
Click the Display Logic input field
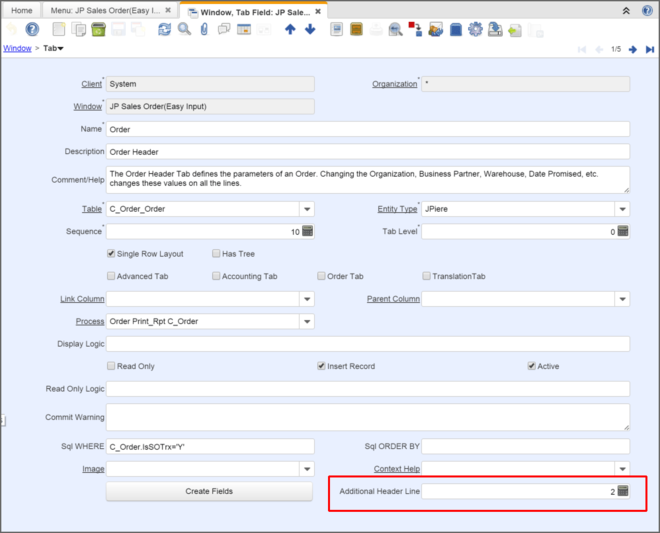pos(367,344)
